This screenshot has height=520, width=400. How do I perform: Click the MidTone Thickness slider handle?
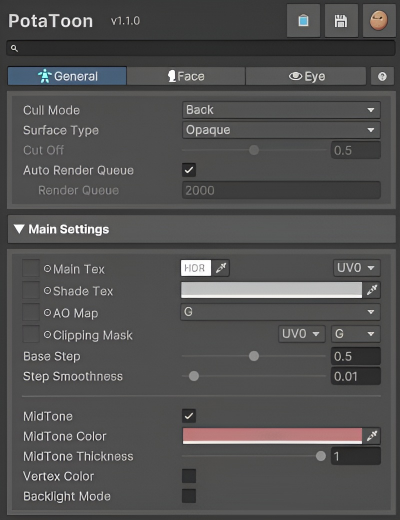[321, 456]
